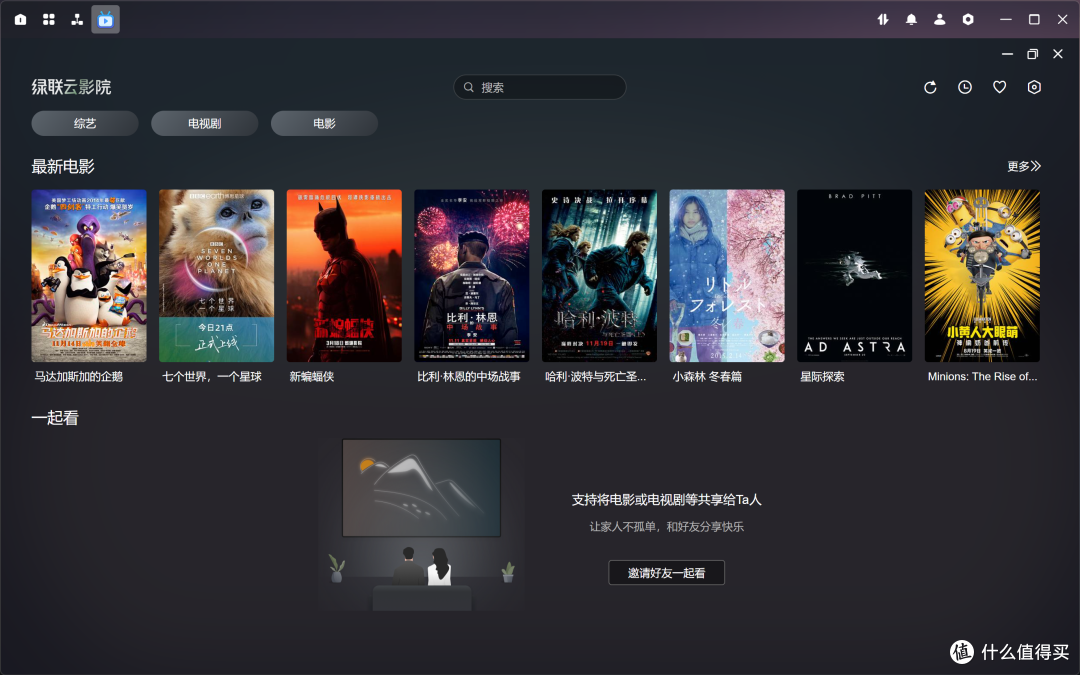The height and width of the screenshot is (675, 1080).
Task: Open the 小森林 Little Forest poster
Action: click(727, 276)
